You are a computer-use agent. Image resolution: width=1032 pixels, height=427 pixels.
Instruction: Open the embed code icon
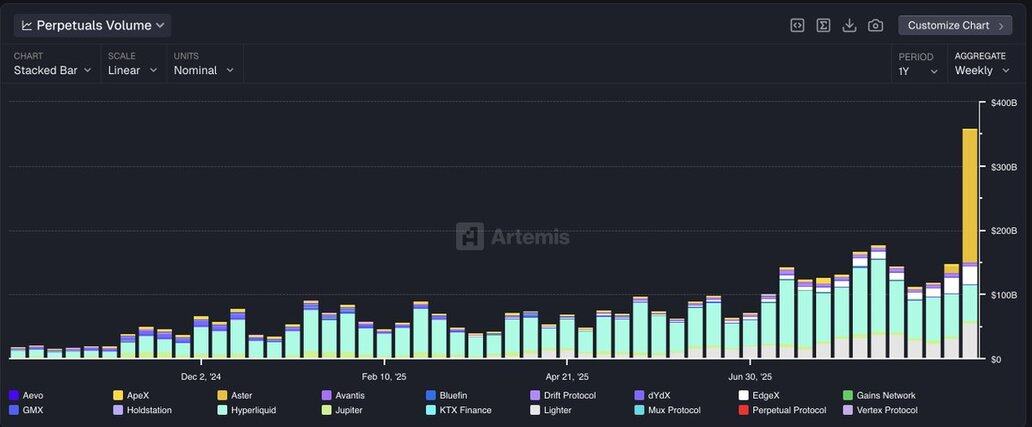797,26
